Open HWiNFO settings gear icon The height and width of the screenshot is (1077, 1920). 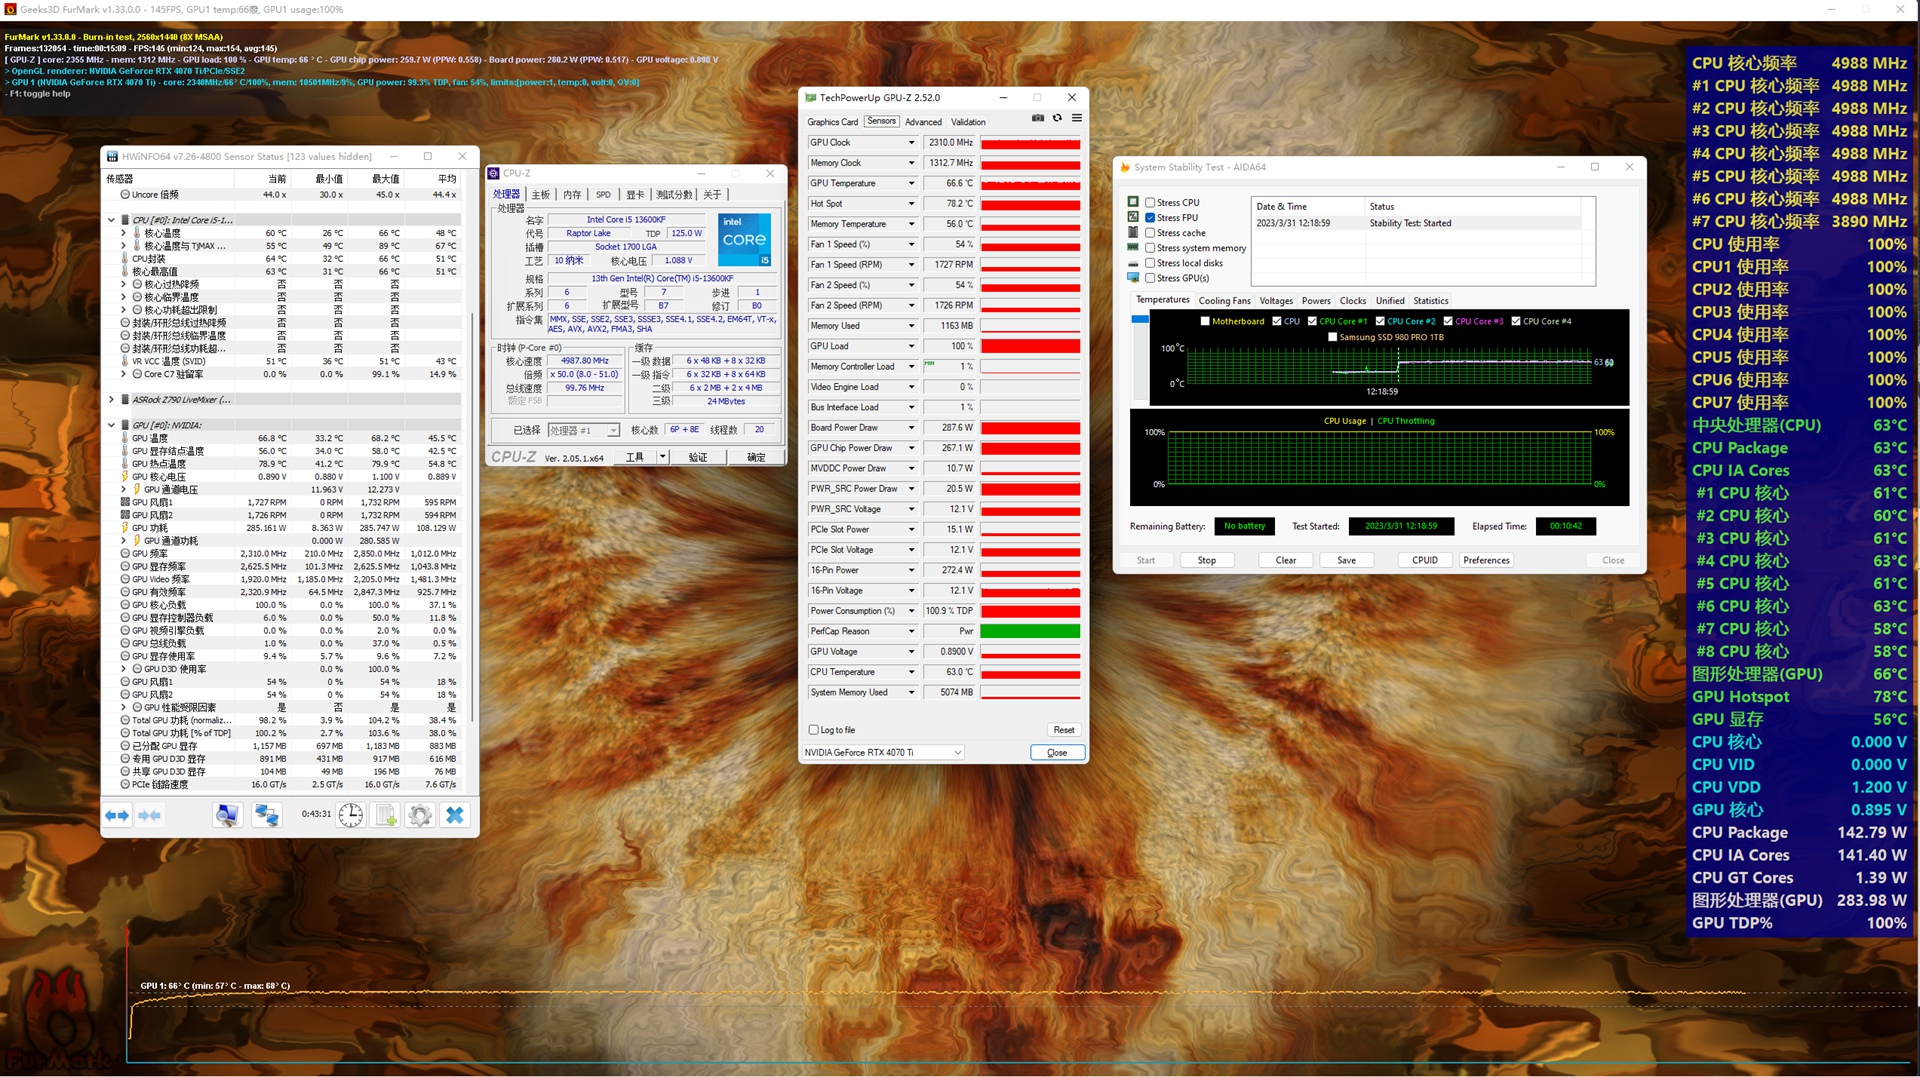click(x=420, y=815)
